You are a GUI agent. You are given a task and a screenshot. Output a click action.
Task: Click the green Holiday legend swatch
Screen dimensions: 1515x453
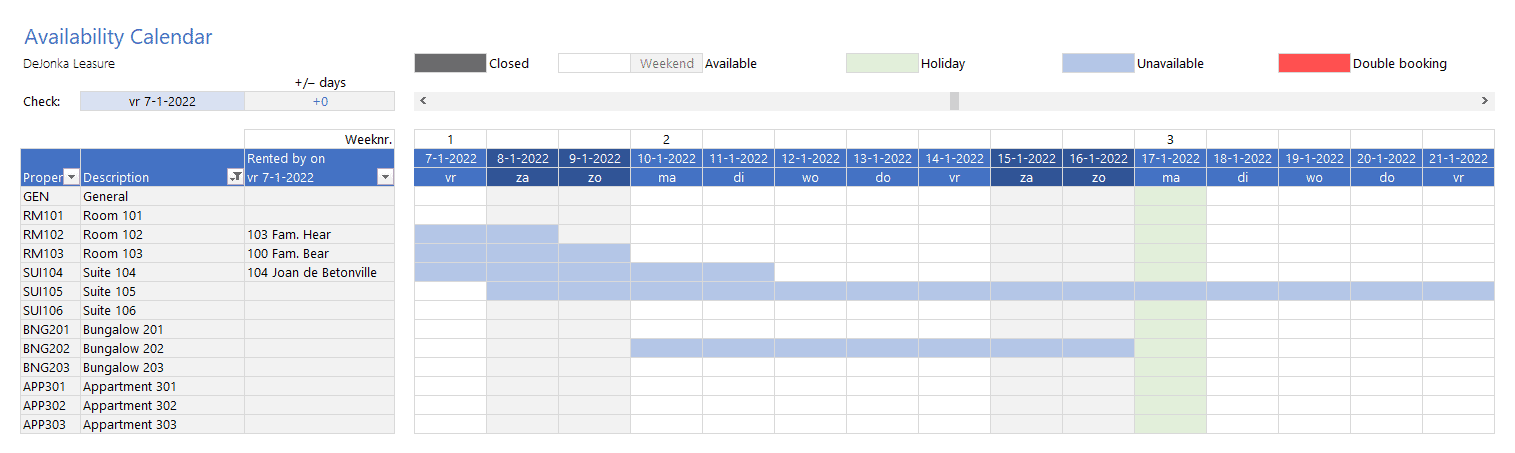[882, 63]
